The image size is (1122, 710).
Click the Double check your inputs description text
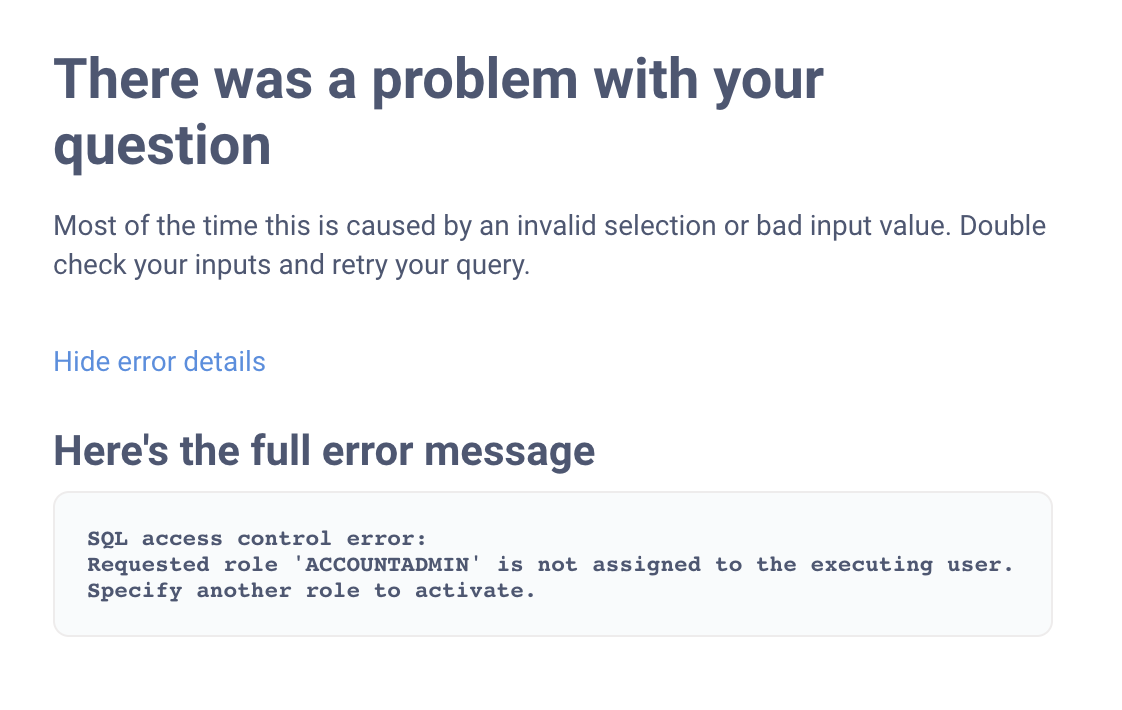[x=550, y=245]
